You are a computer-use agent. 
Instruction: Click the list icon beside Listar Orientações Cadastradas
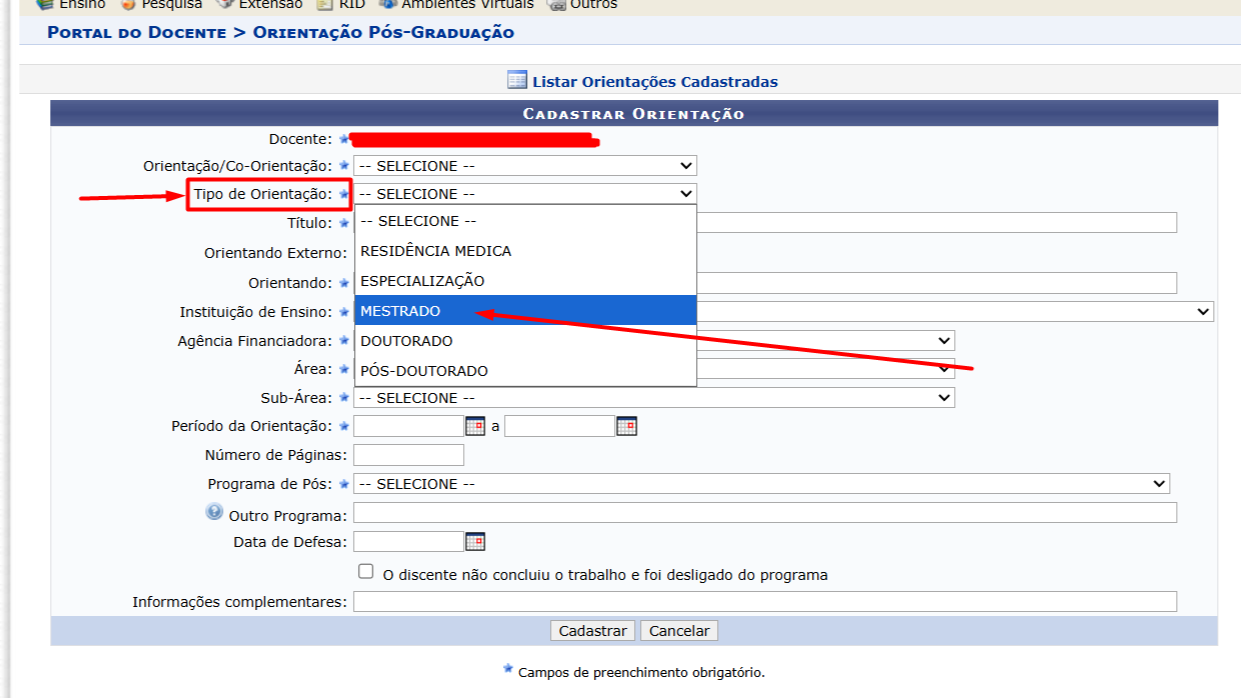pos(517,81)
